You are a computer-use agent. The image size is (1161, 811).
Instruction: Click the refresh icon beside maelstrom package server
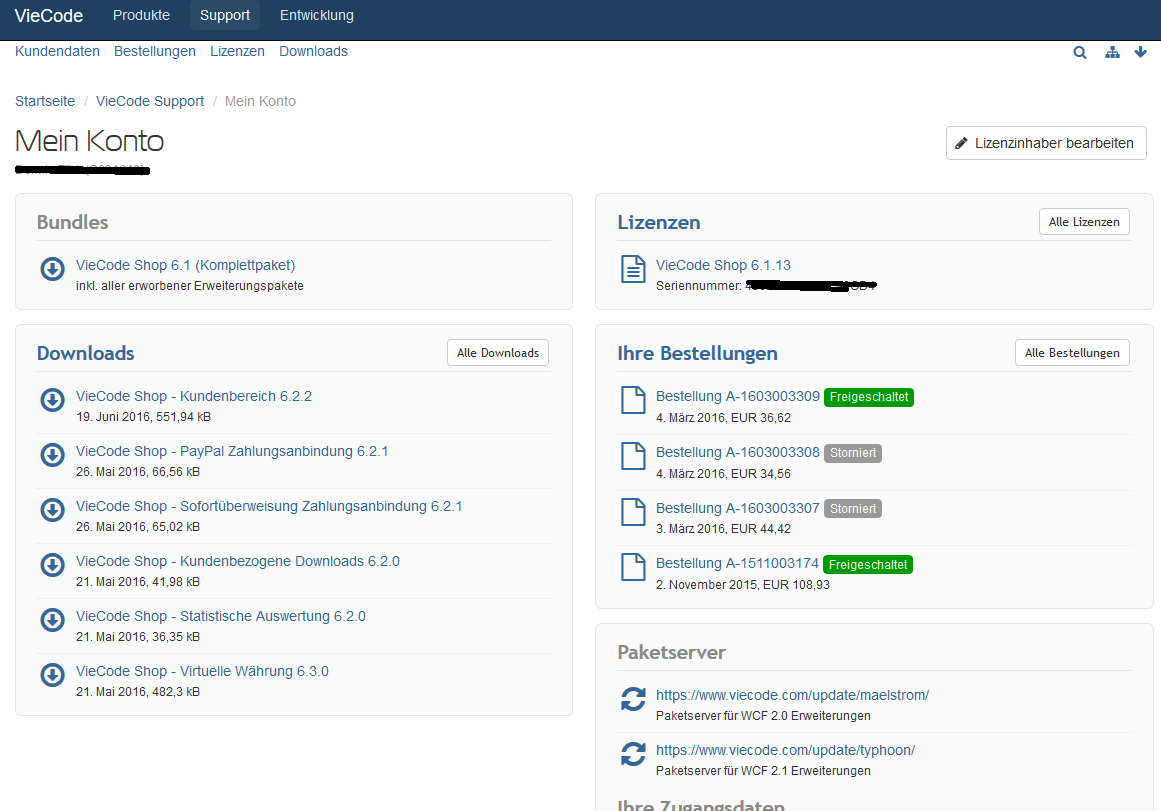(633, 699)
